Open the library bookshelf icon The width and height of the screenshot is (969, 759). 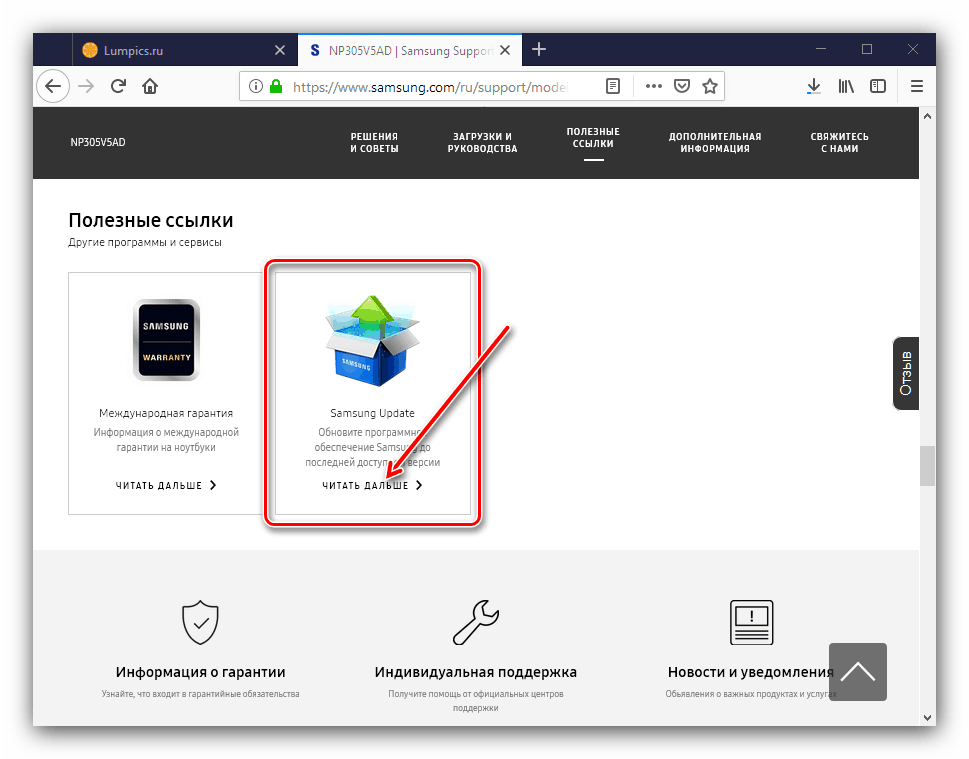click(846, 86)
